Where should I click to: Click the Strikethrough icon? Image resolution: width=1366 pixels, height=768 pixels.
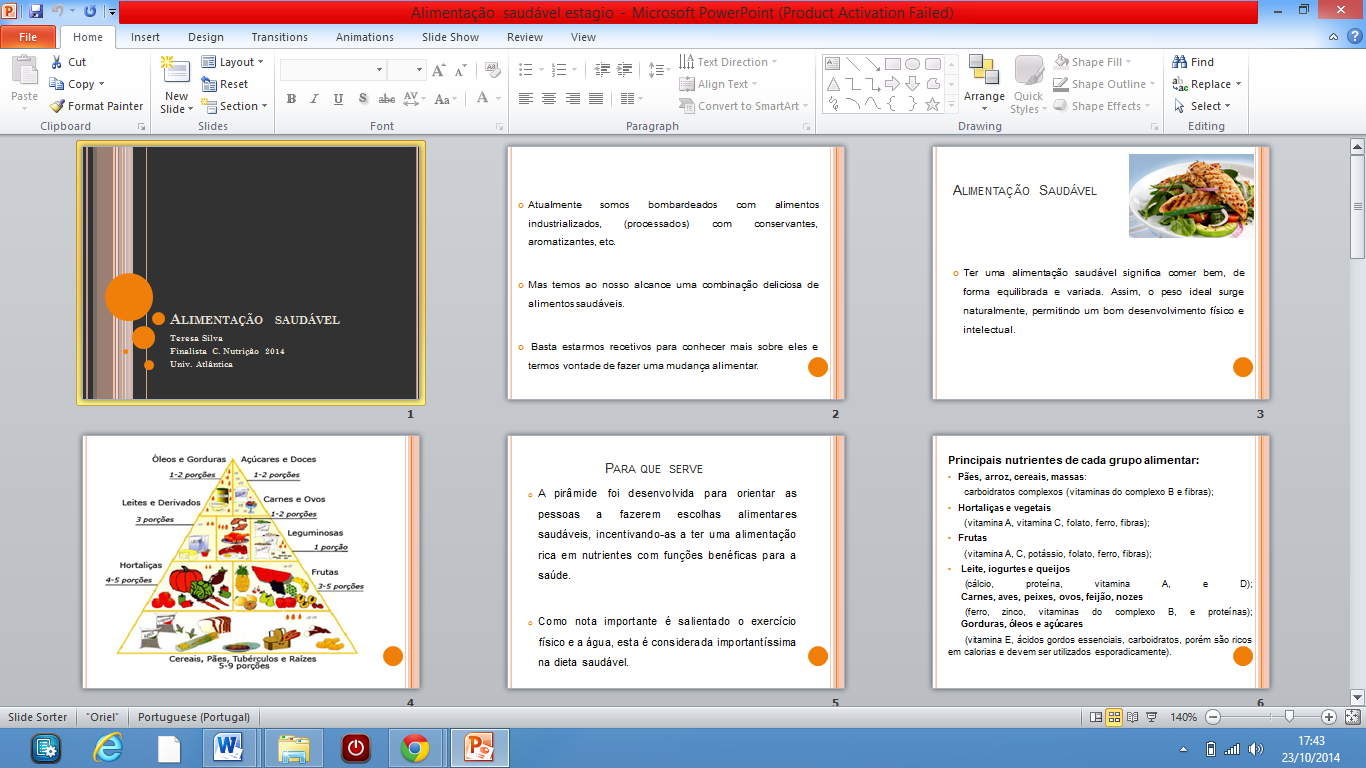[386, 99]
